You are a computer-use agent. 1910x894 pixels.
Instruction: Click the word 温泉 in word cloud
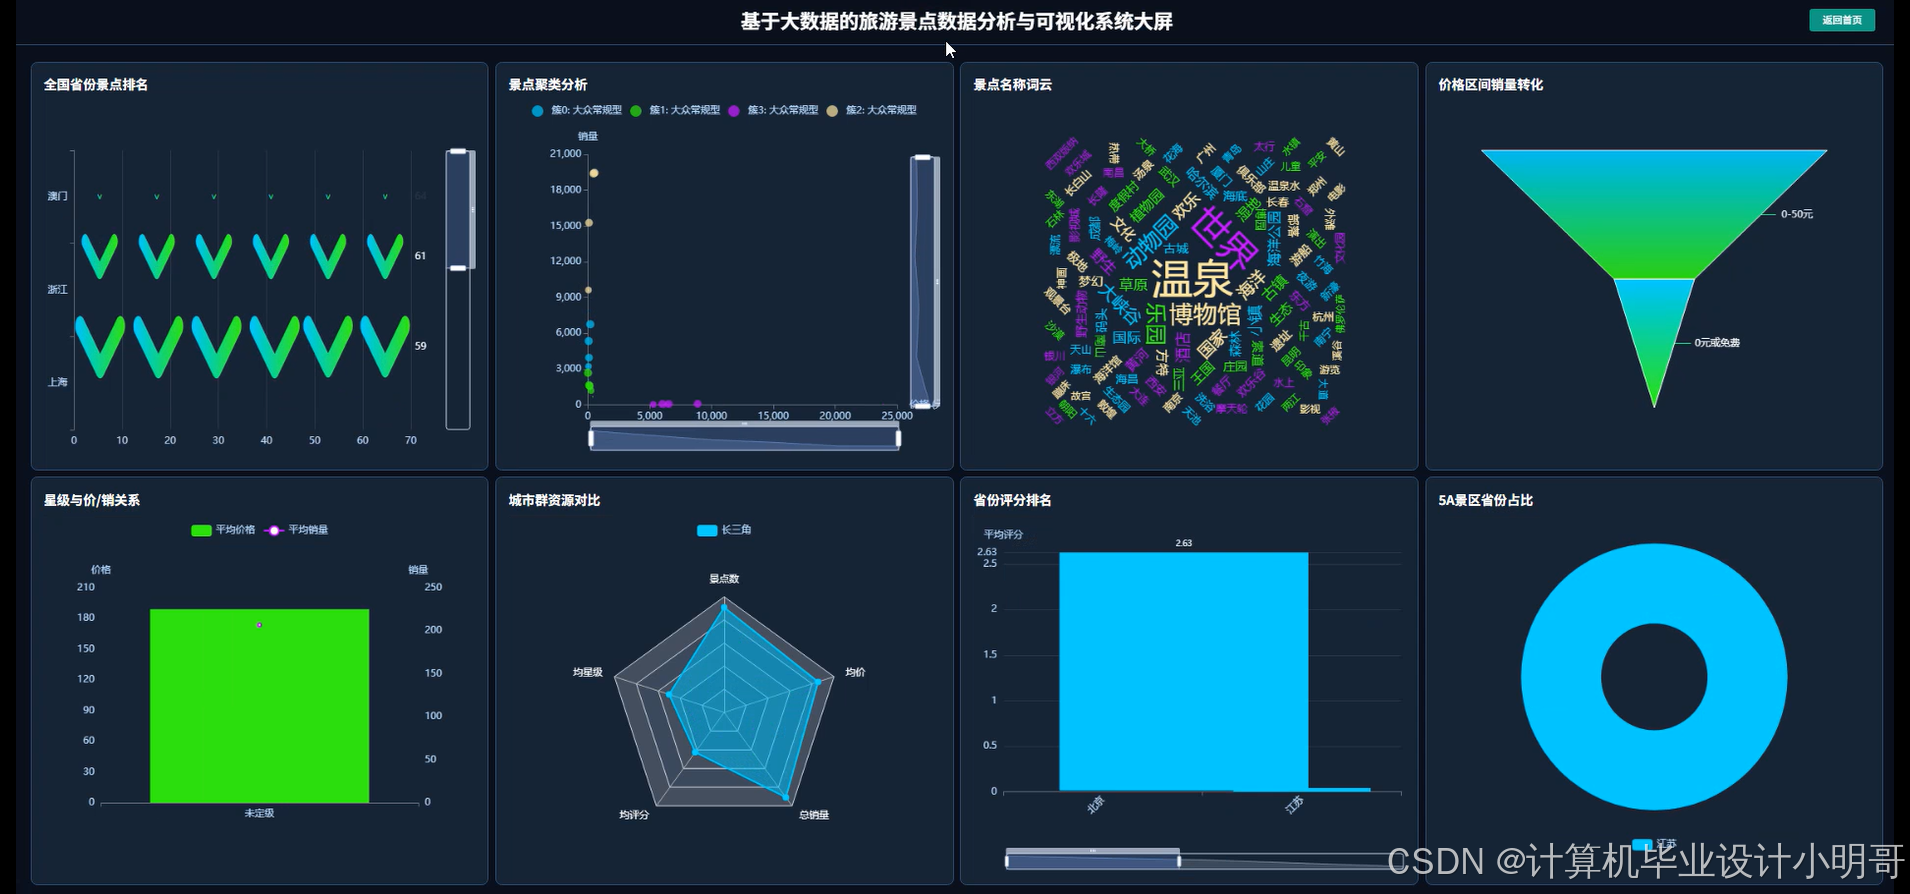pyautogui.click(x=1191, y=279)
